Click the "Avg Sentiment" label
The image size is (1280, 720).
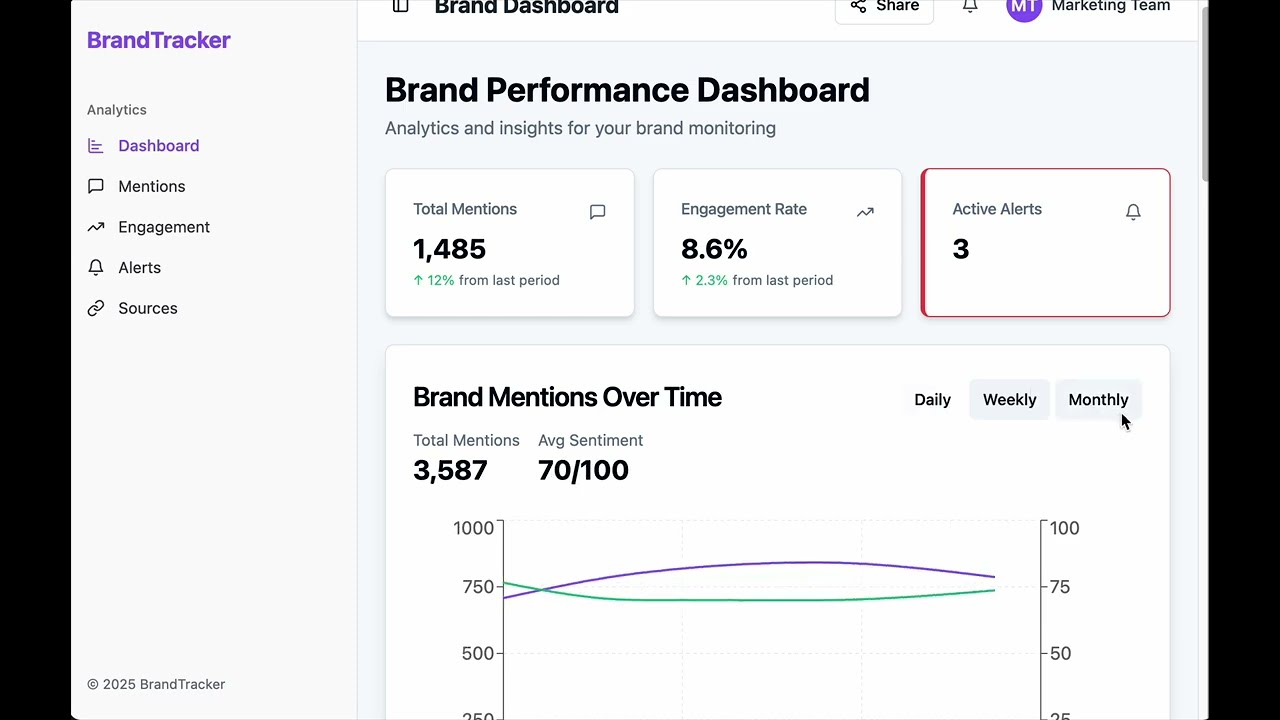point(590,441)
